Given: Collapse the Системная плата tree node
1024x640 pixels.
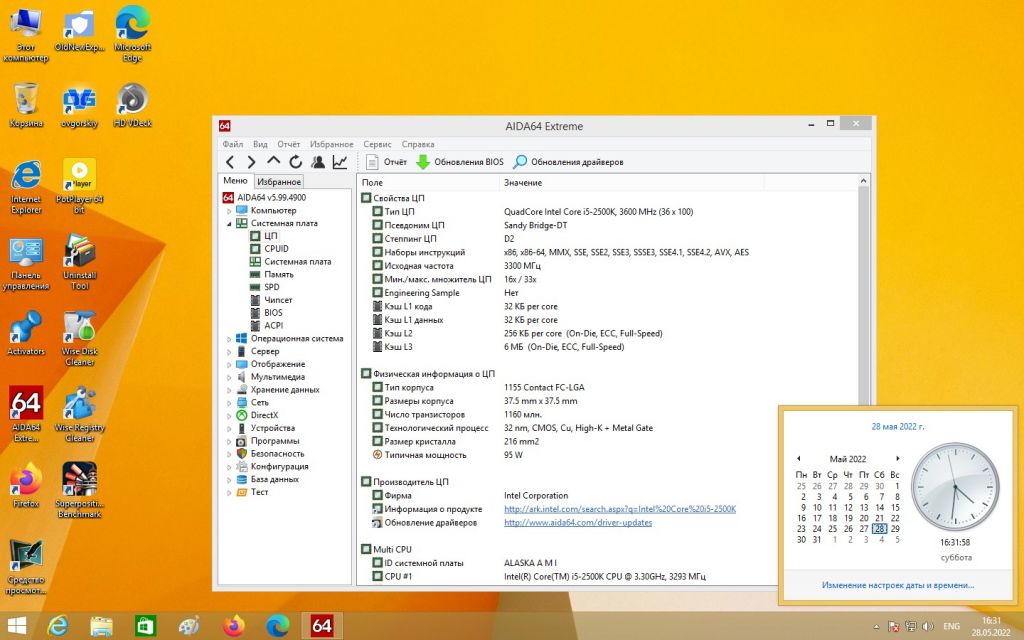Looking at the screenshot, I should tap(229, 223).
